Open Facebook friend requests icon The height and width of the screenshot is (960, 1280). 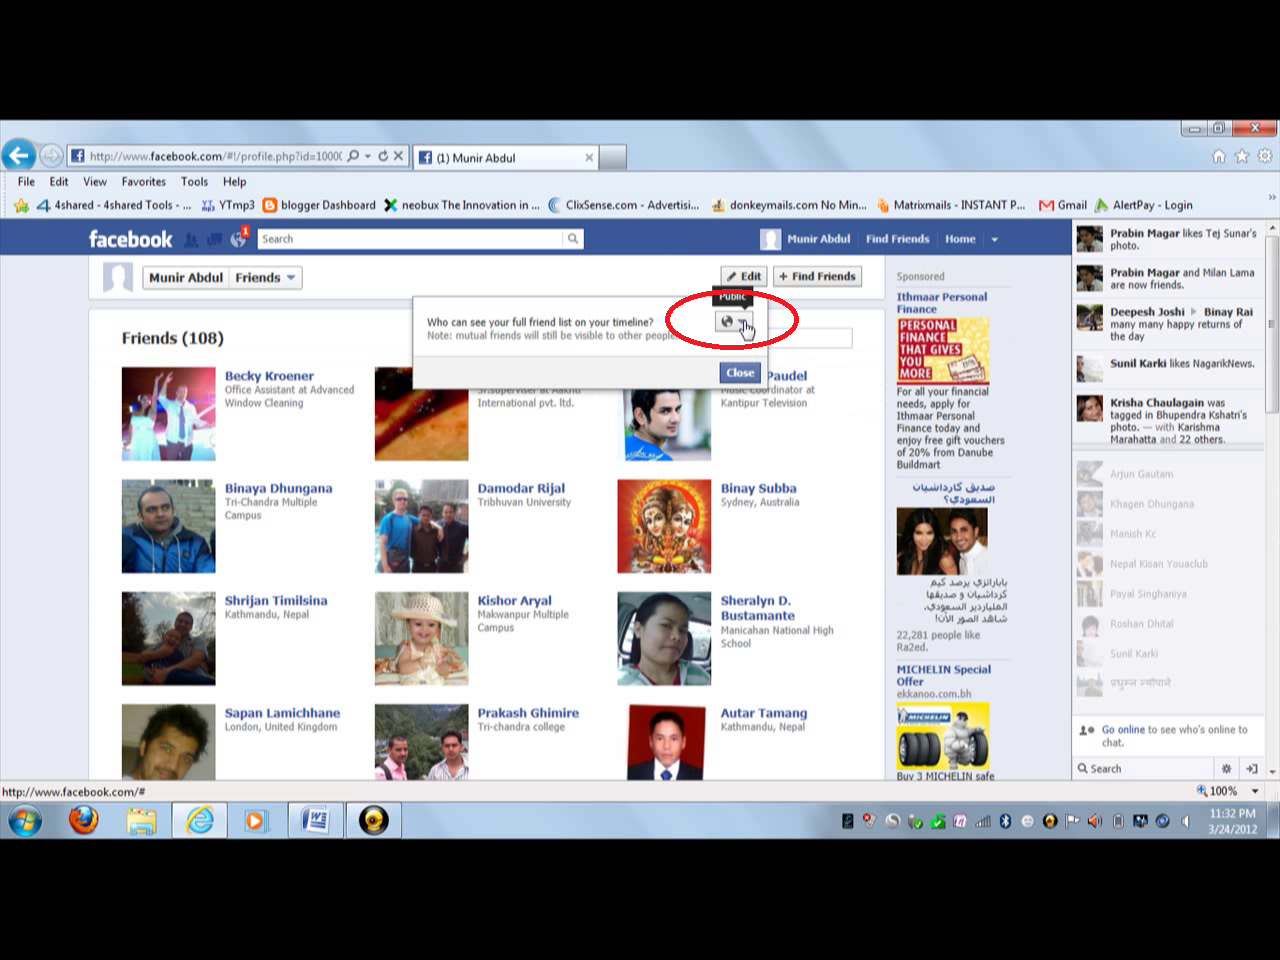pyautogui.click(x=190, y=239)
